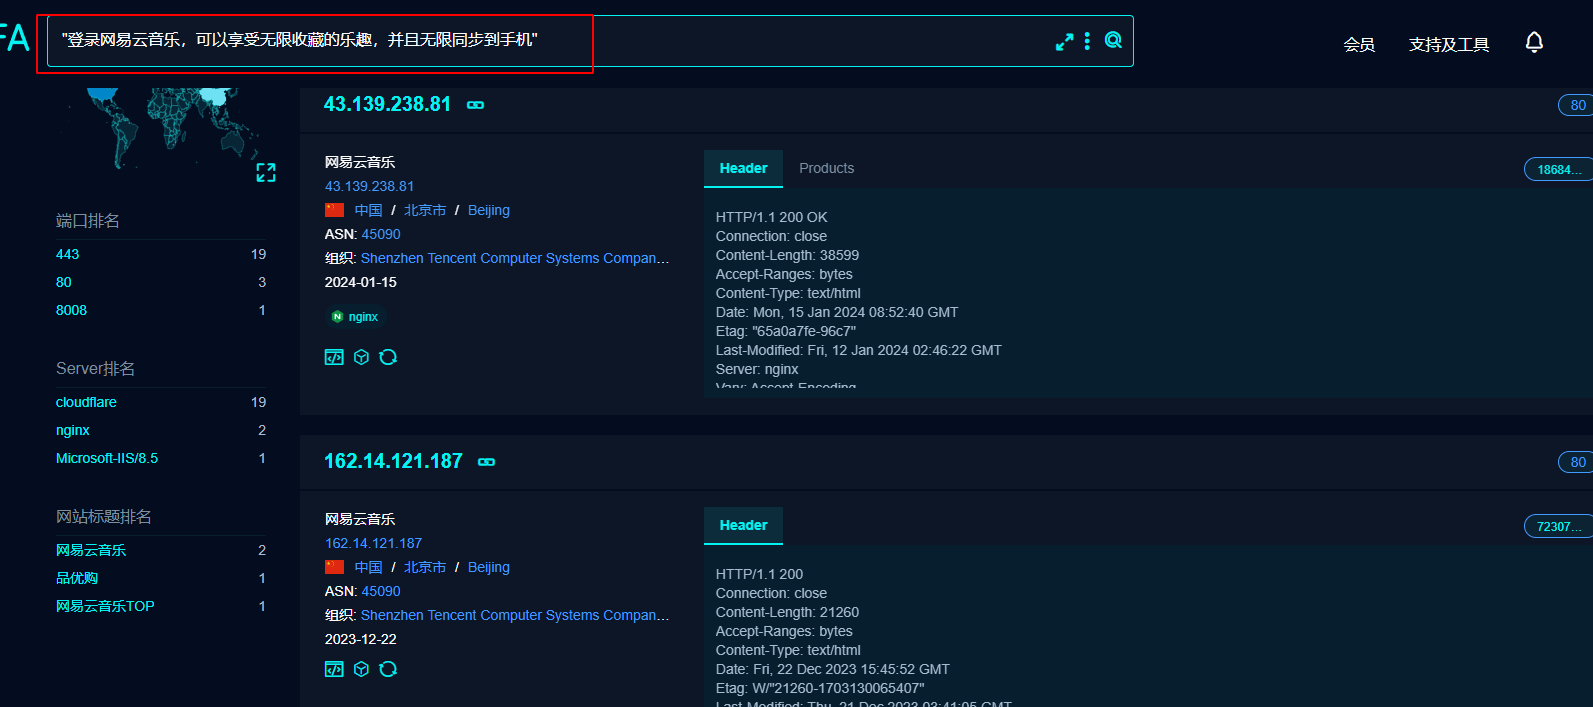Click 北京市 link for 43.139.238.81
1593x707 pixels.
click(x=425, y=210)
